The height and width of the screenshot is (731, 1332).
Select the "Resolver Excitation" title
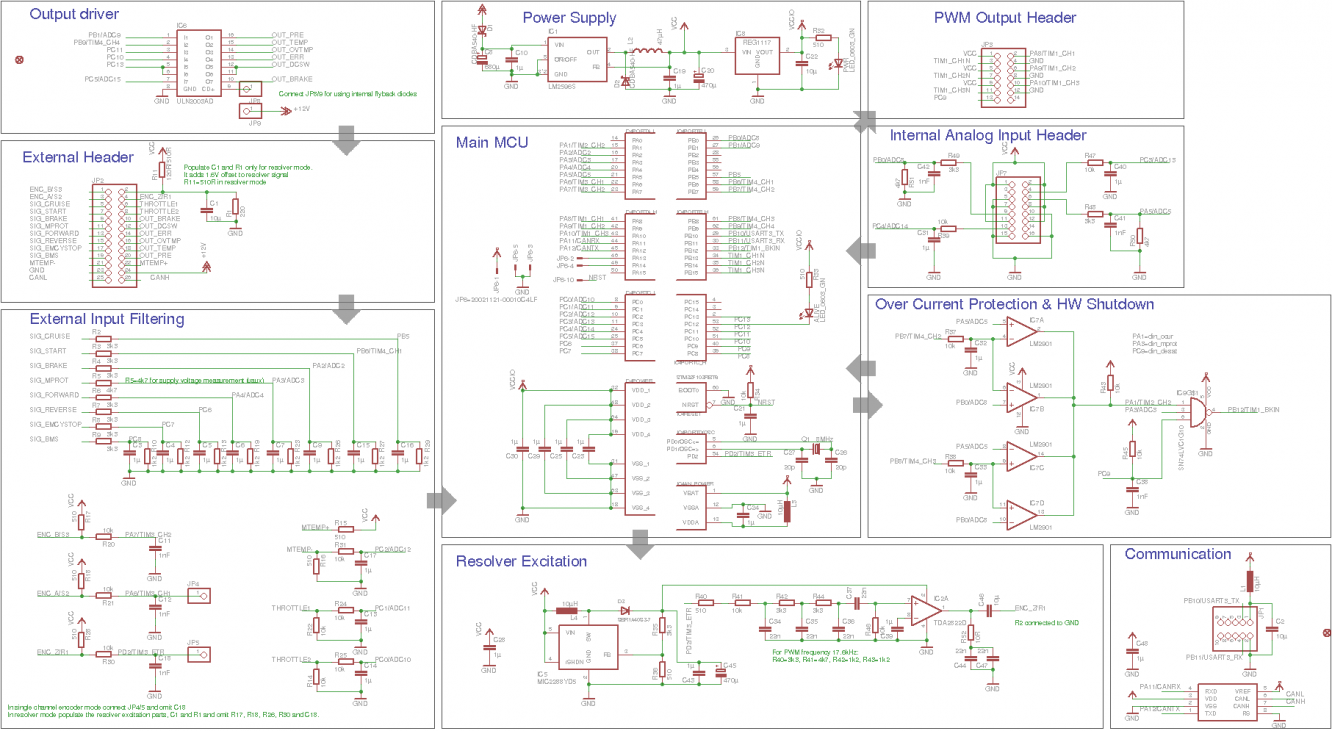(521, 560)
